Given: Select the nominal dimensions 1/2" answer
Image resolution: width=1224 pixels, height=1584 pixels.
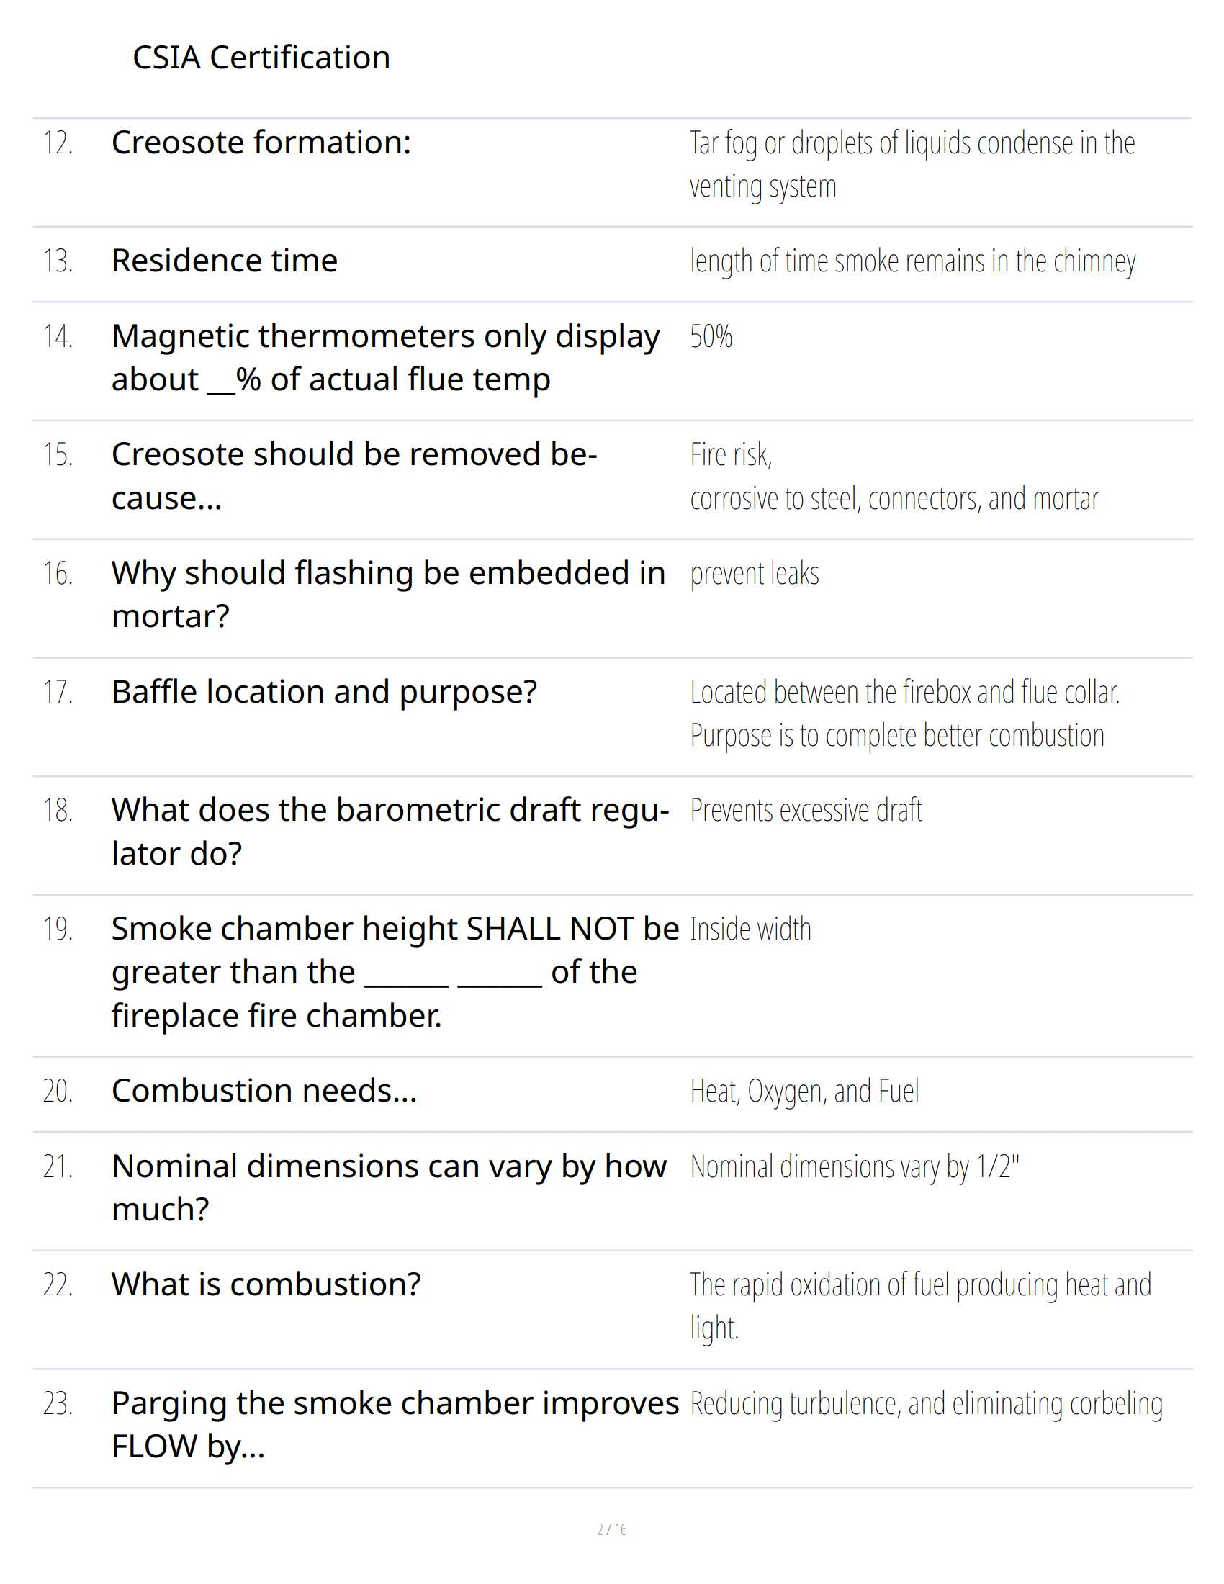Looking at the screenshot, I should coord(854,1167).
